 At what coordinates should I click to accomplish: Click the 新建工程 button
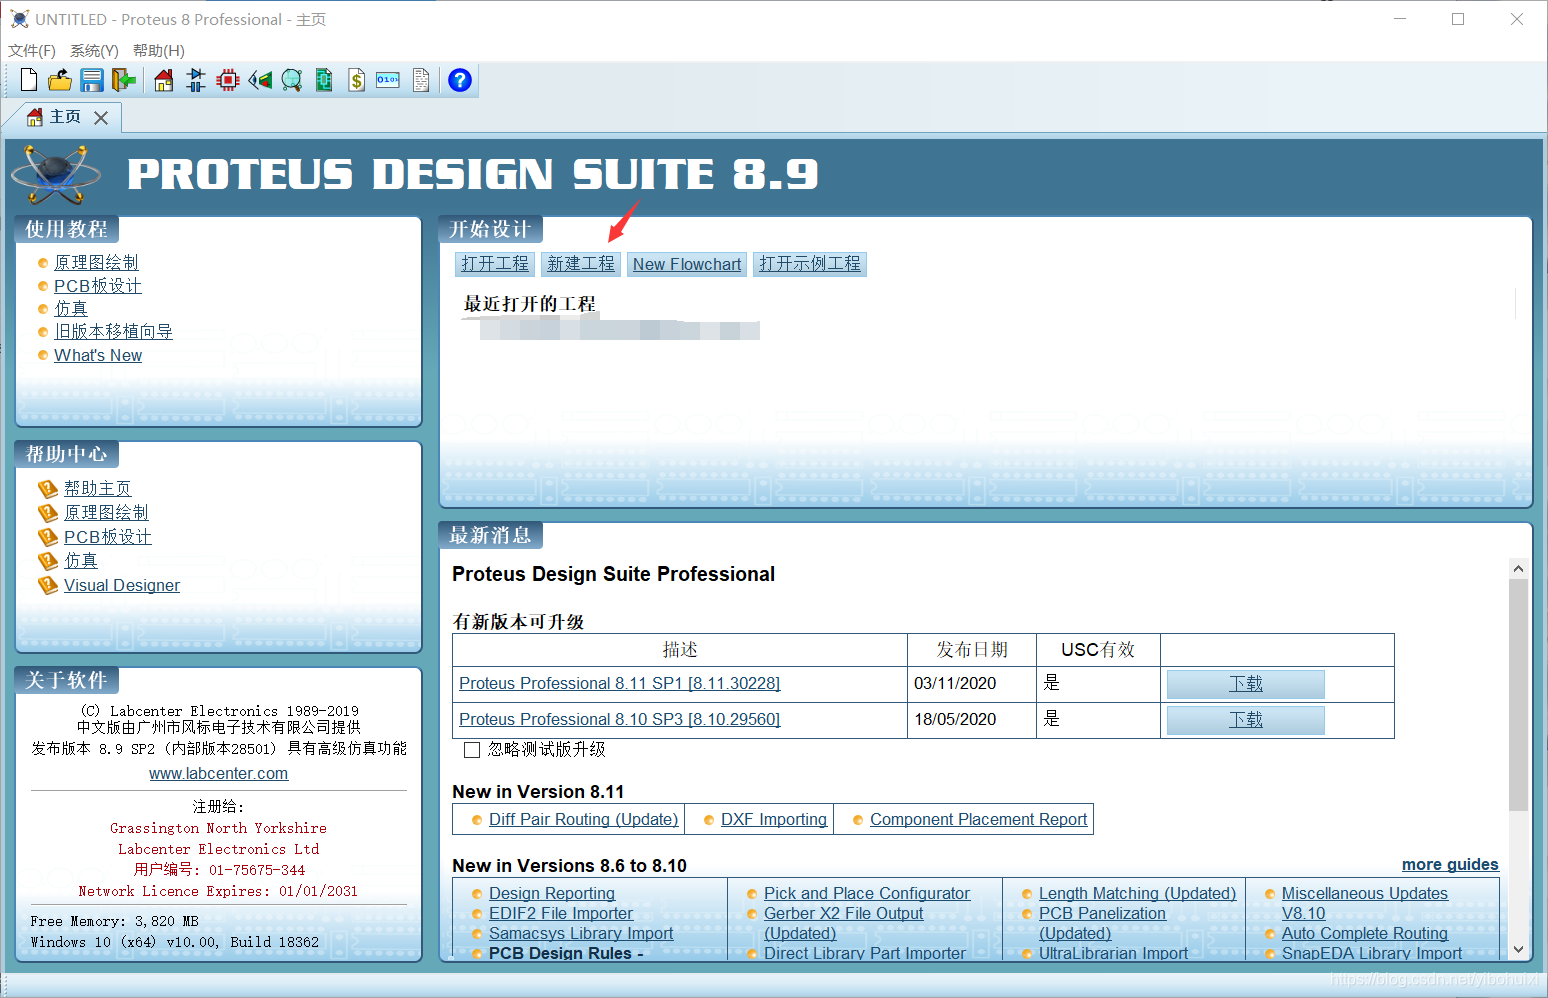pyautogui.click(x=581, y=264)
